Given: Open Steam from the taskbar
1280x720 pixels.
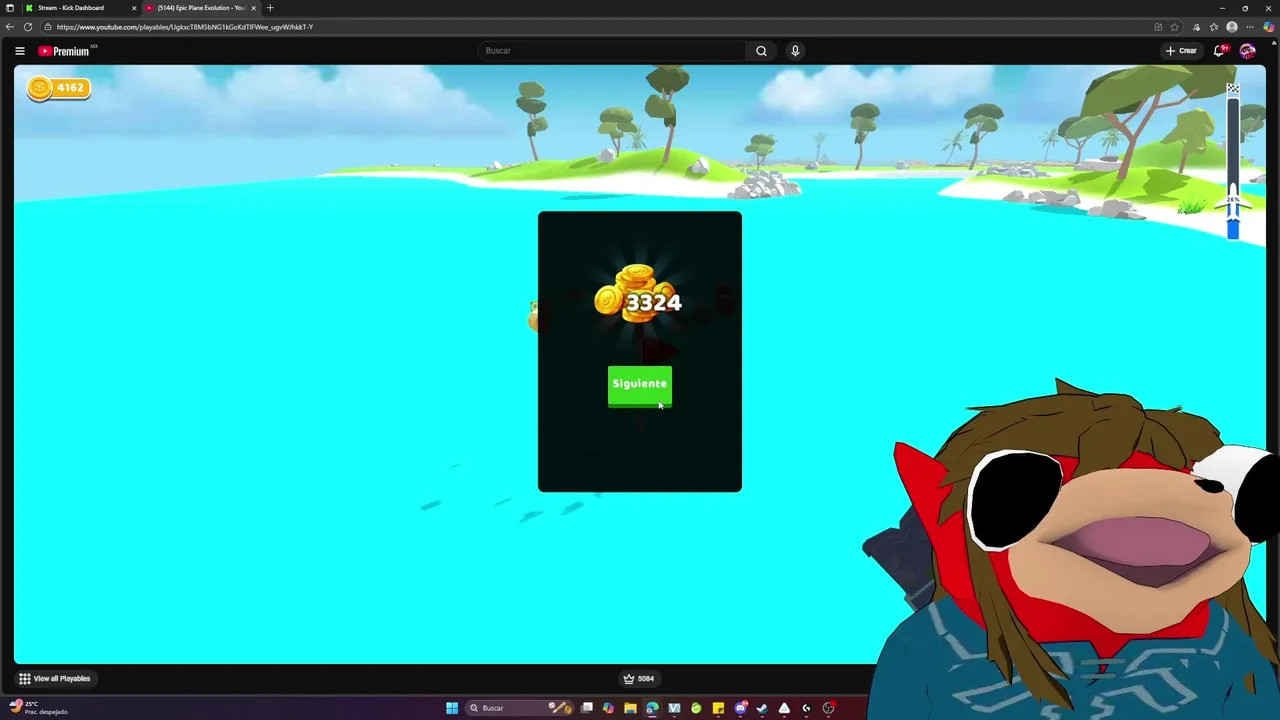Looking at the screenshot, I should [762, 708].
